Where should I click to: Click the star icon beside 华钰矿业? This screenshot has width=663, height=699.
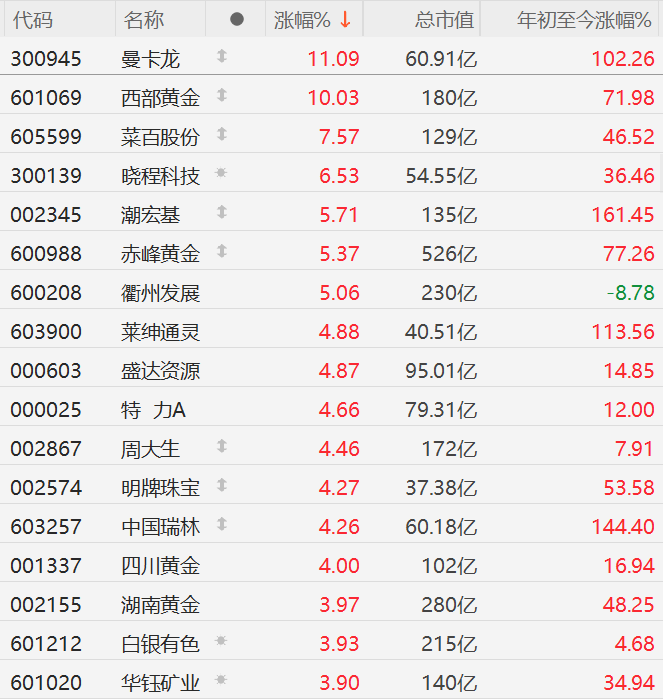[221, 680]
